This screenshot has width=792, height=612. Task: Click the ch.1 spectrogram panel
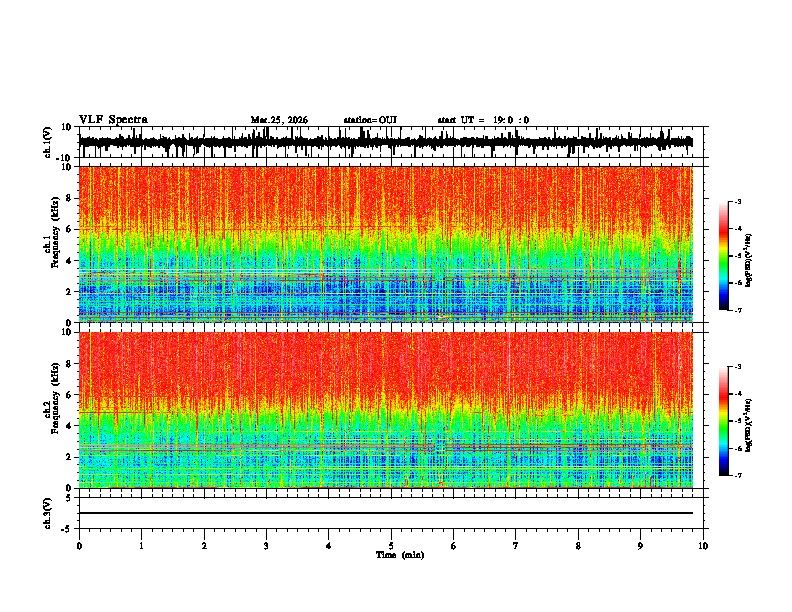385,244
